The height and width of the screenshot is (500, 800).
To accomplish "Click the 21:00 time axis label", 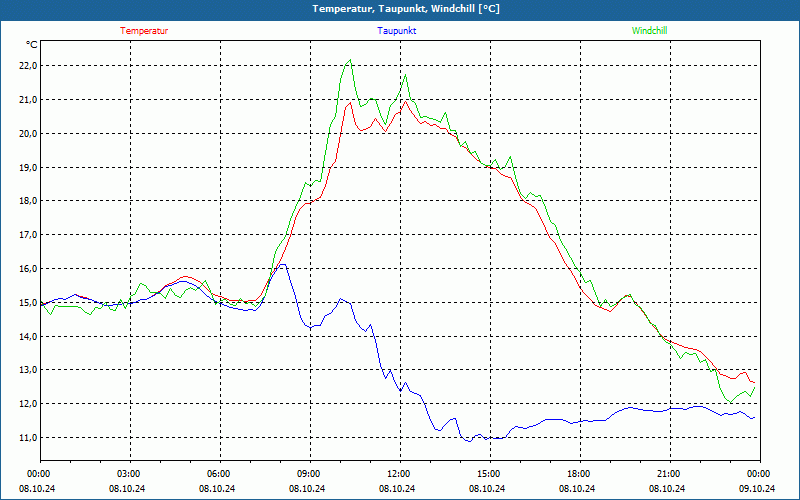I will (668, 473).
